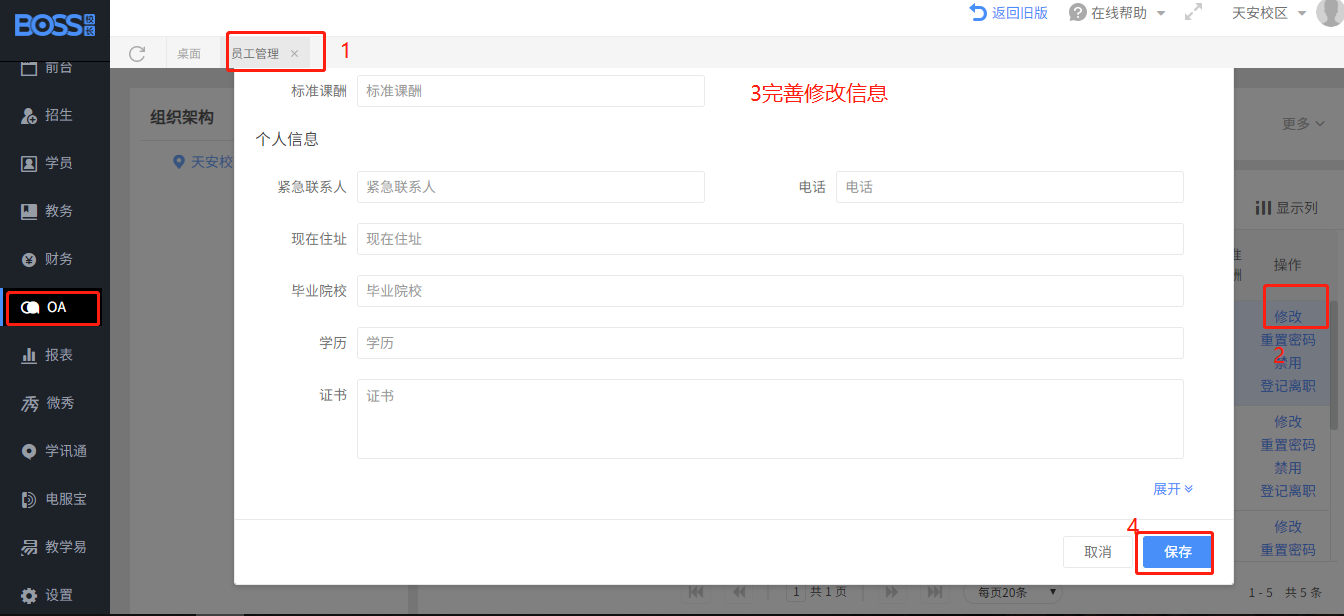Click 重置密码 in the first row
This screenshot has width=1344, height=616.
click(1288, 340)
